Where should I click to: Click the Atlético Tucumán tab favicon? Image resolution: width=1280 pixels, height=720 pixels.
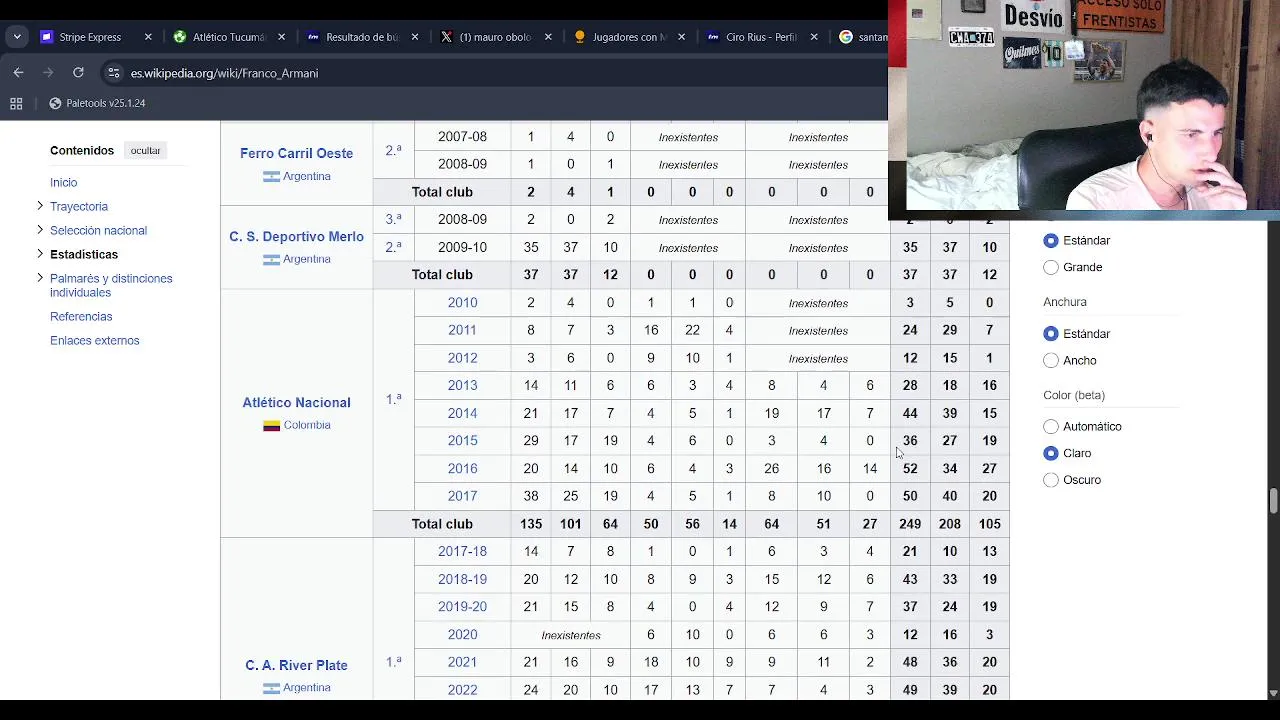179,37
